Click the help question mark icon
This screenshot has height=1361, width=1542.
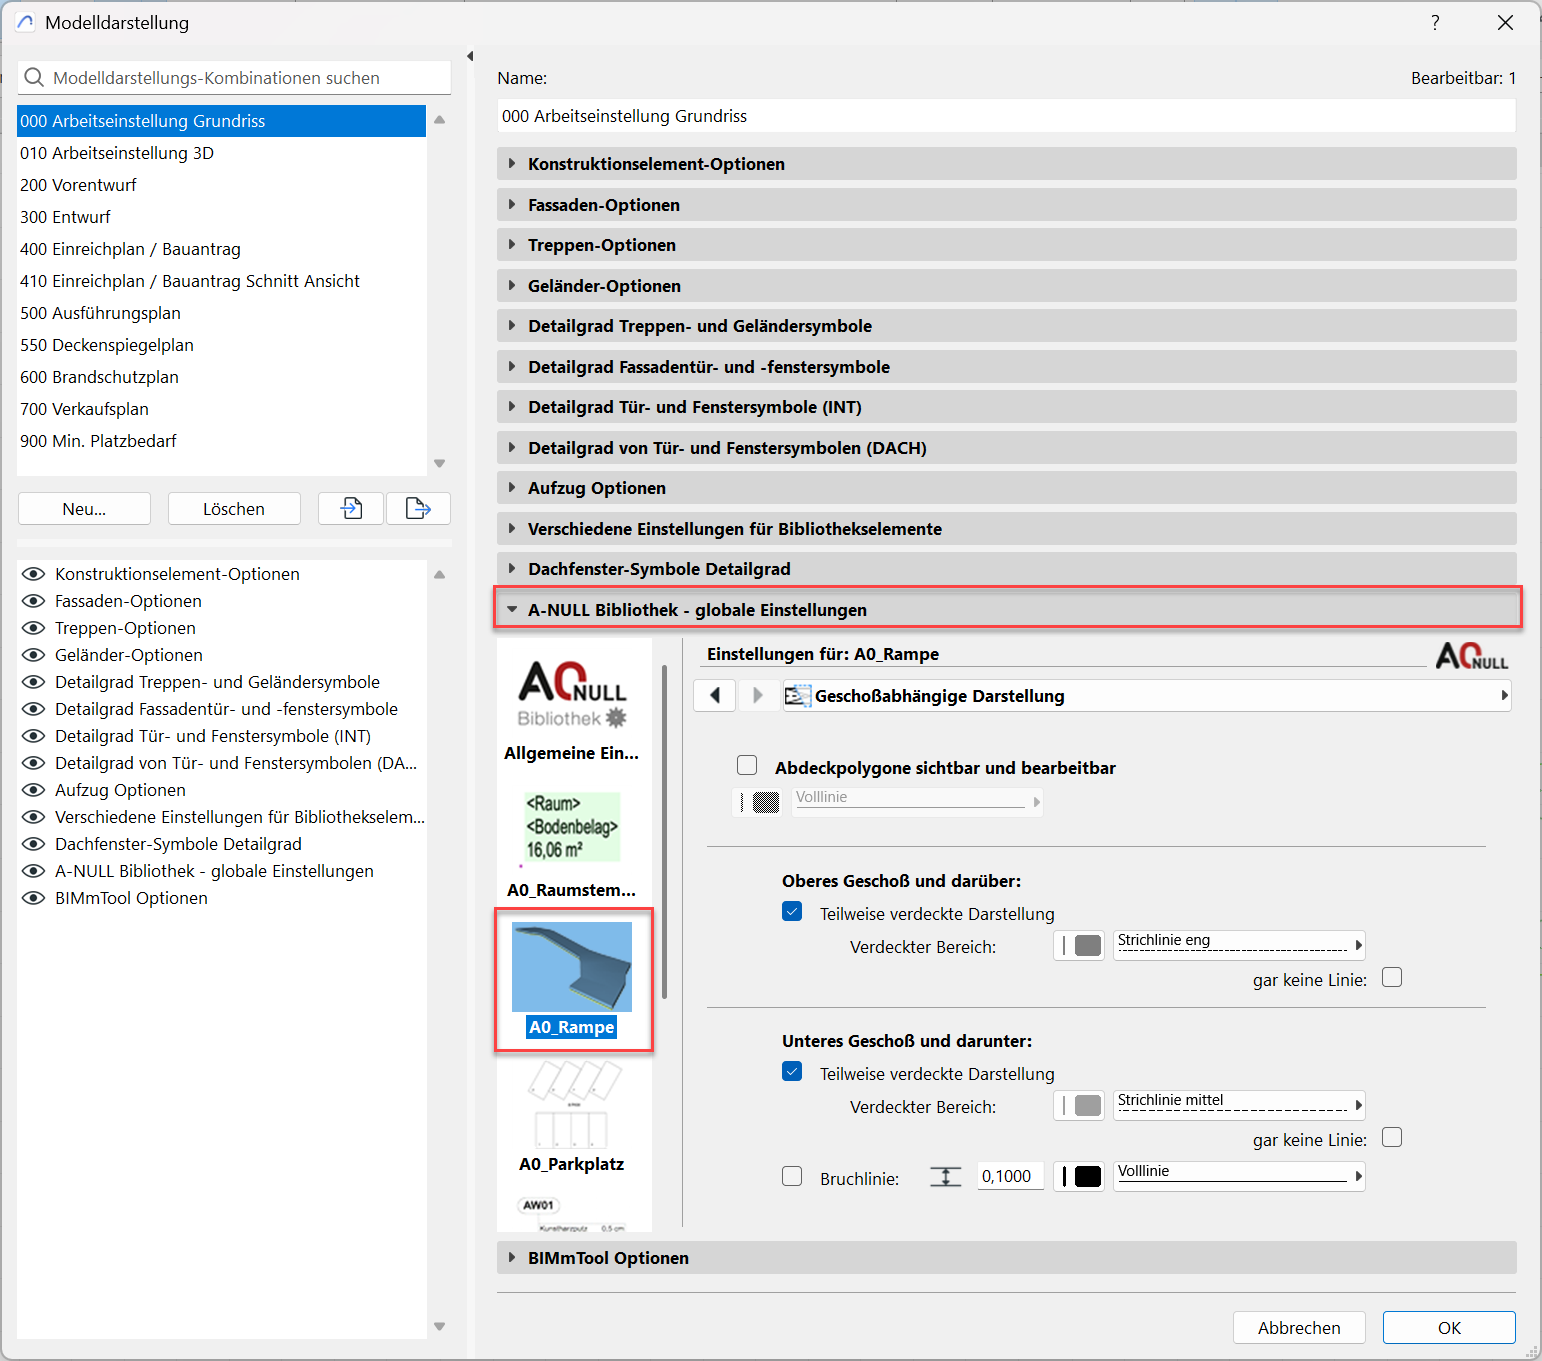1435,22
